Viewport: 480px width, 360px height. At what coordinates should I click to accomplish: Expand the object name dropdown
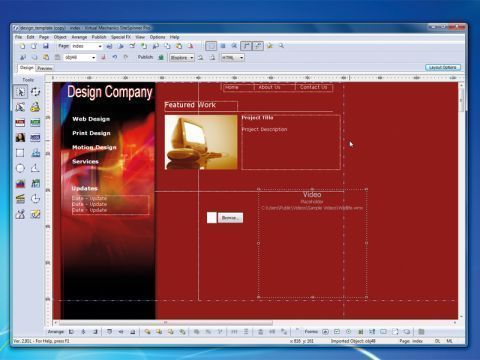pyautogui.click(x=80, y=57)
